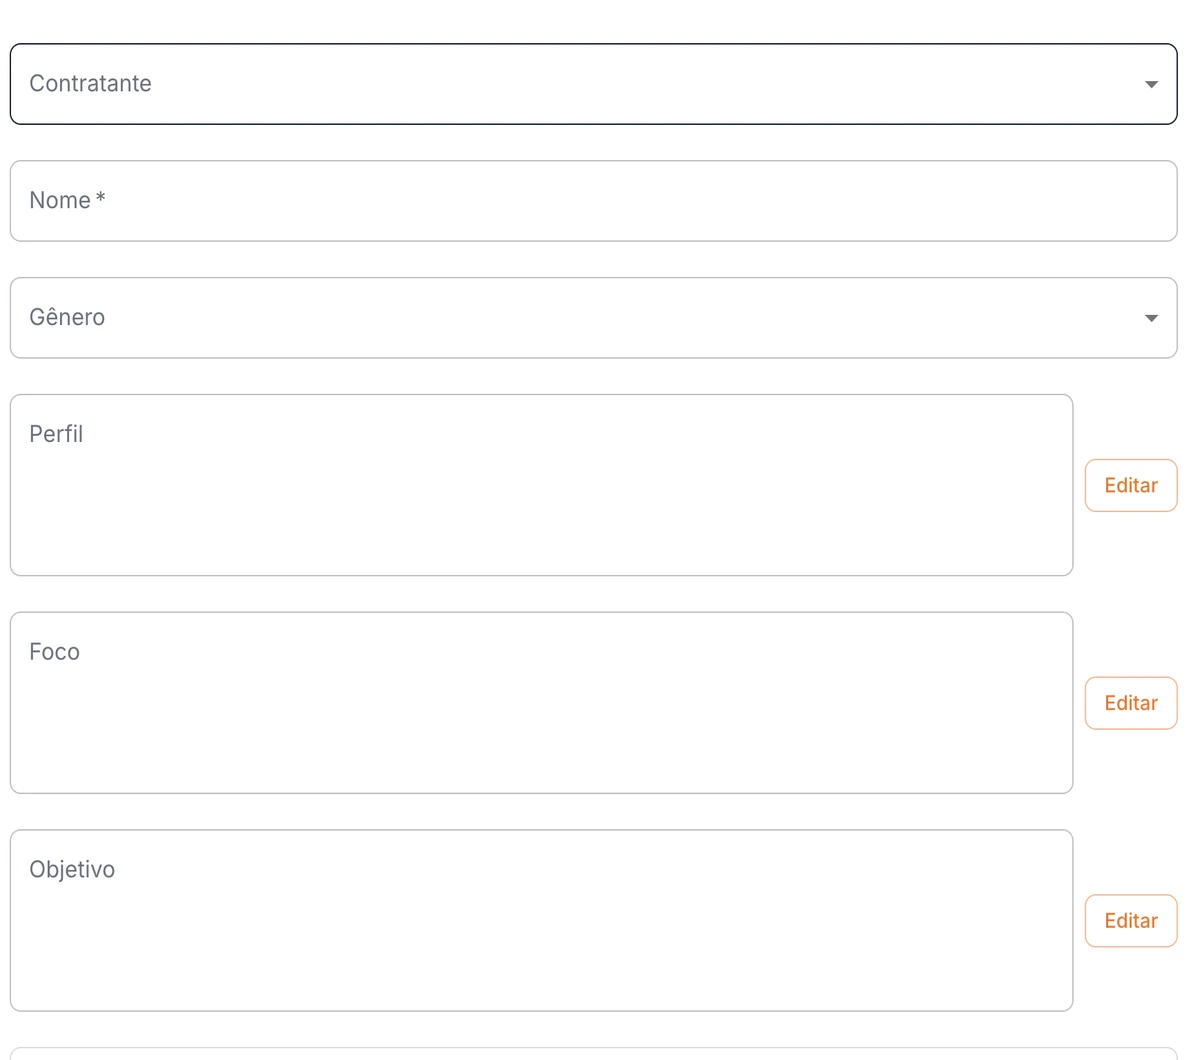Click the "Foco" label text
Image resolution: width=1200 pixels, height=1060 pixels.
tap(54, 652)
